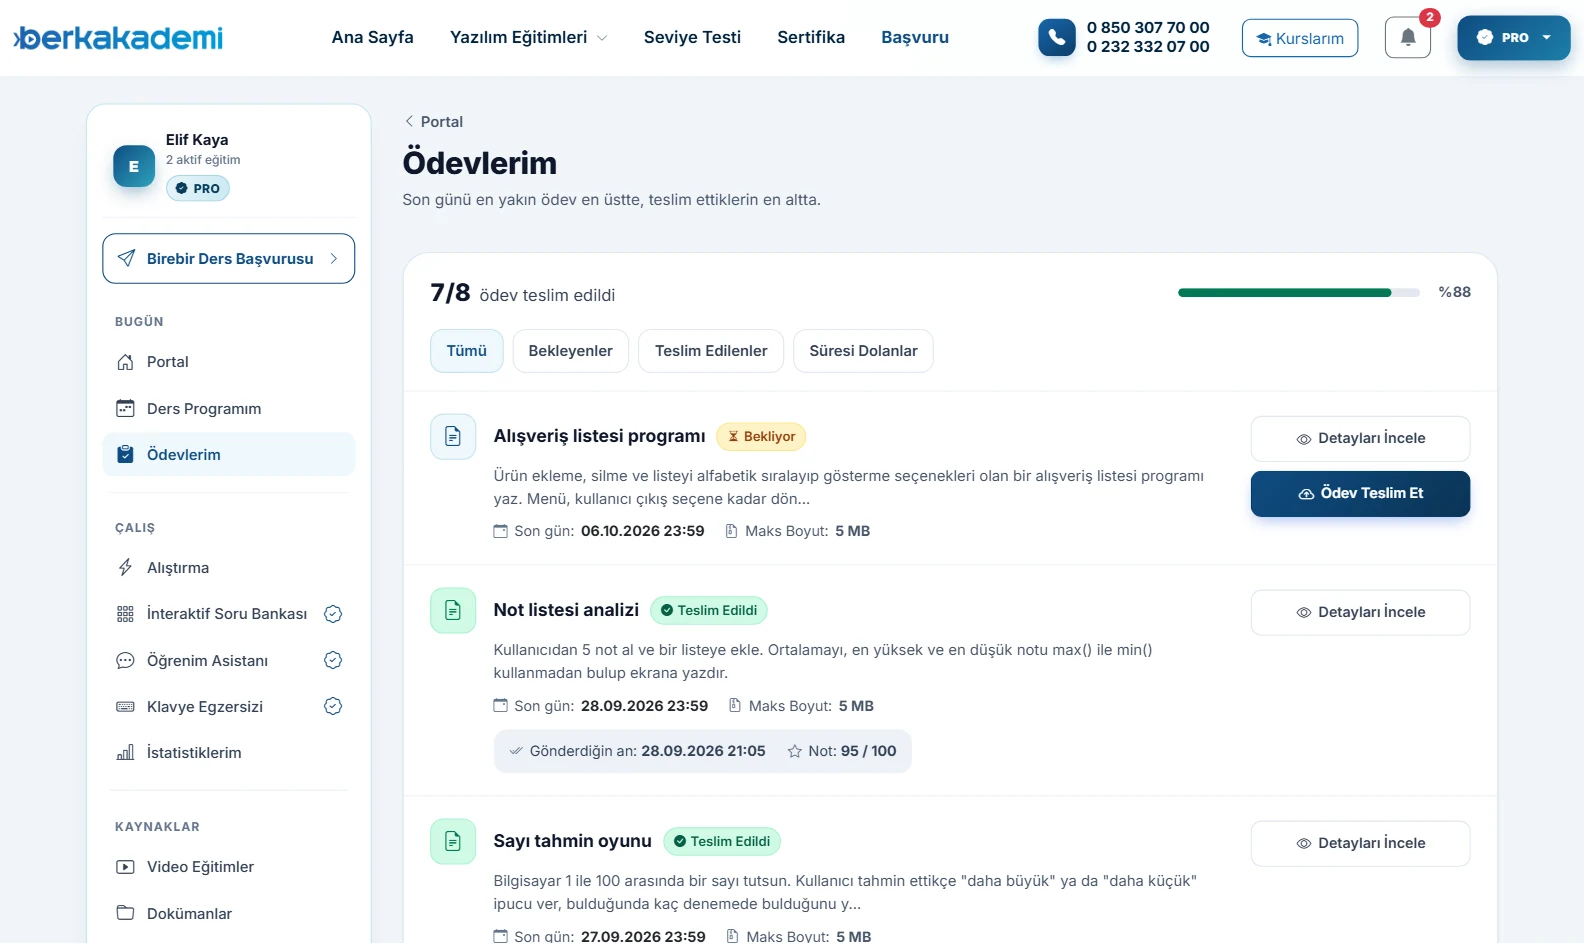This screenshot has height=944, width=1584.
Task: Expand the Yazılım Eğitimleri menu
Action: point(529,37)
